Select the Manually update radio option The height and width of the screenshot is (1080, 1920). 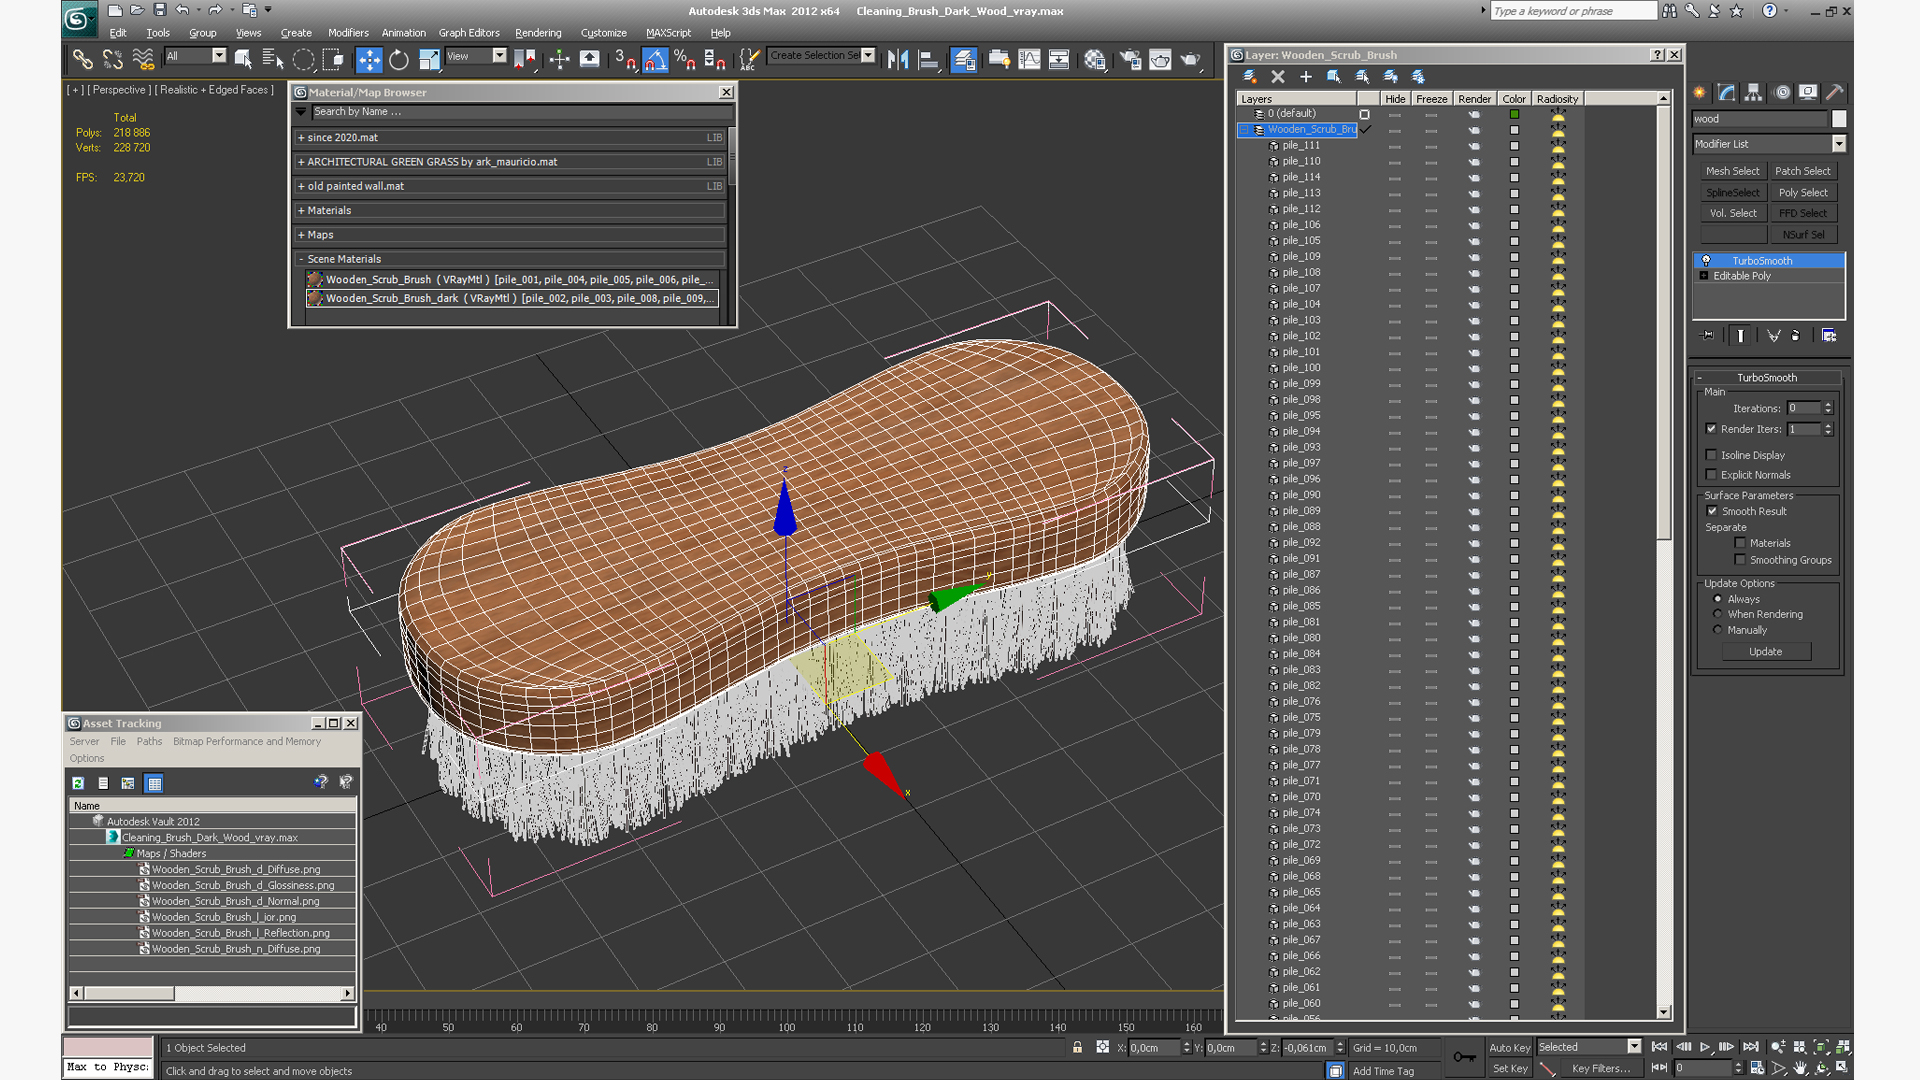[x=1718, y=630]
